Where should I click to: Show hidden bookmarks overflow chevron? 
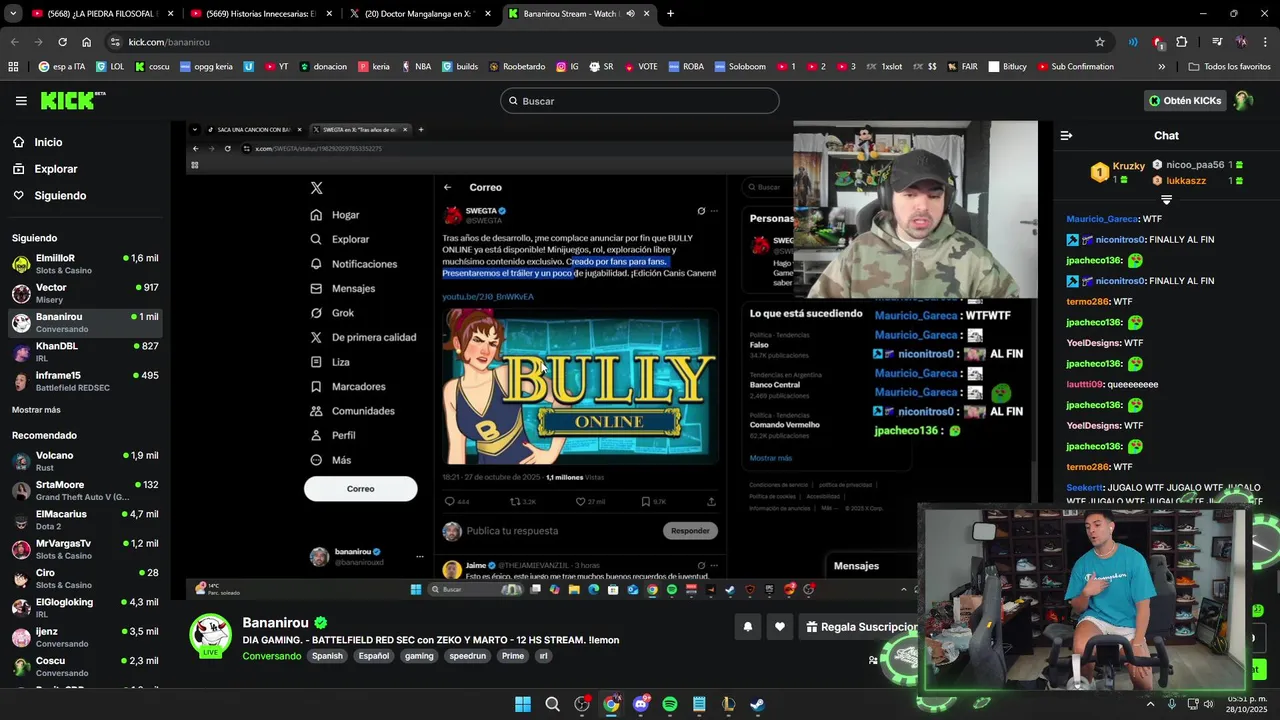click(1161, 67)
